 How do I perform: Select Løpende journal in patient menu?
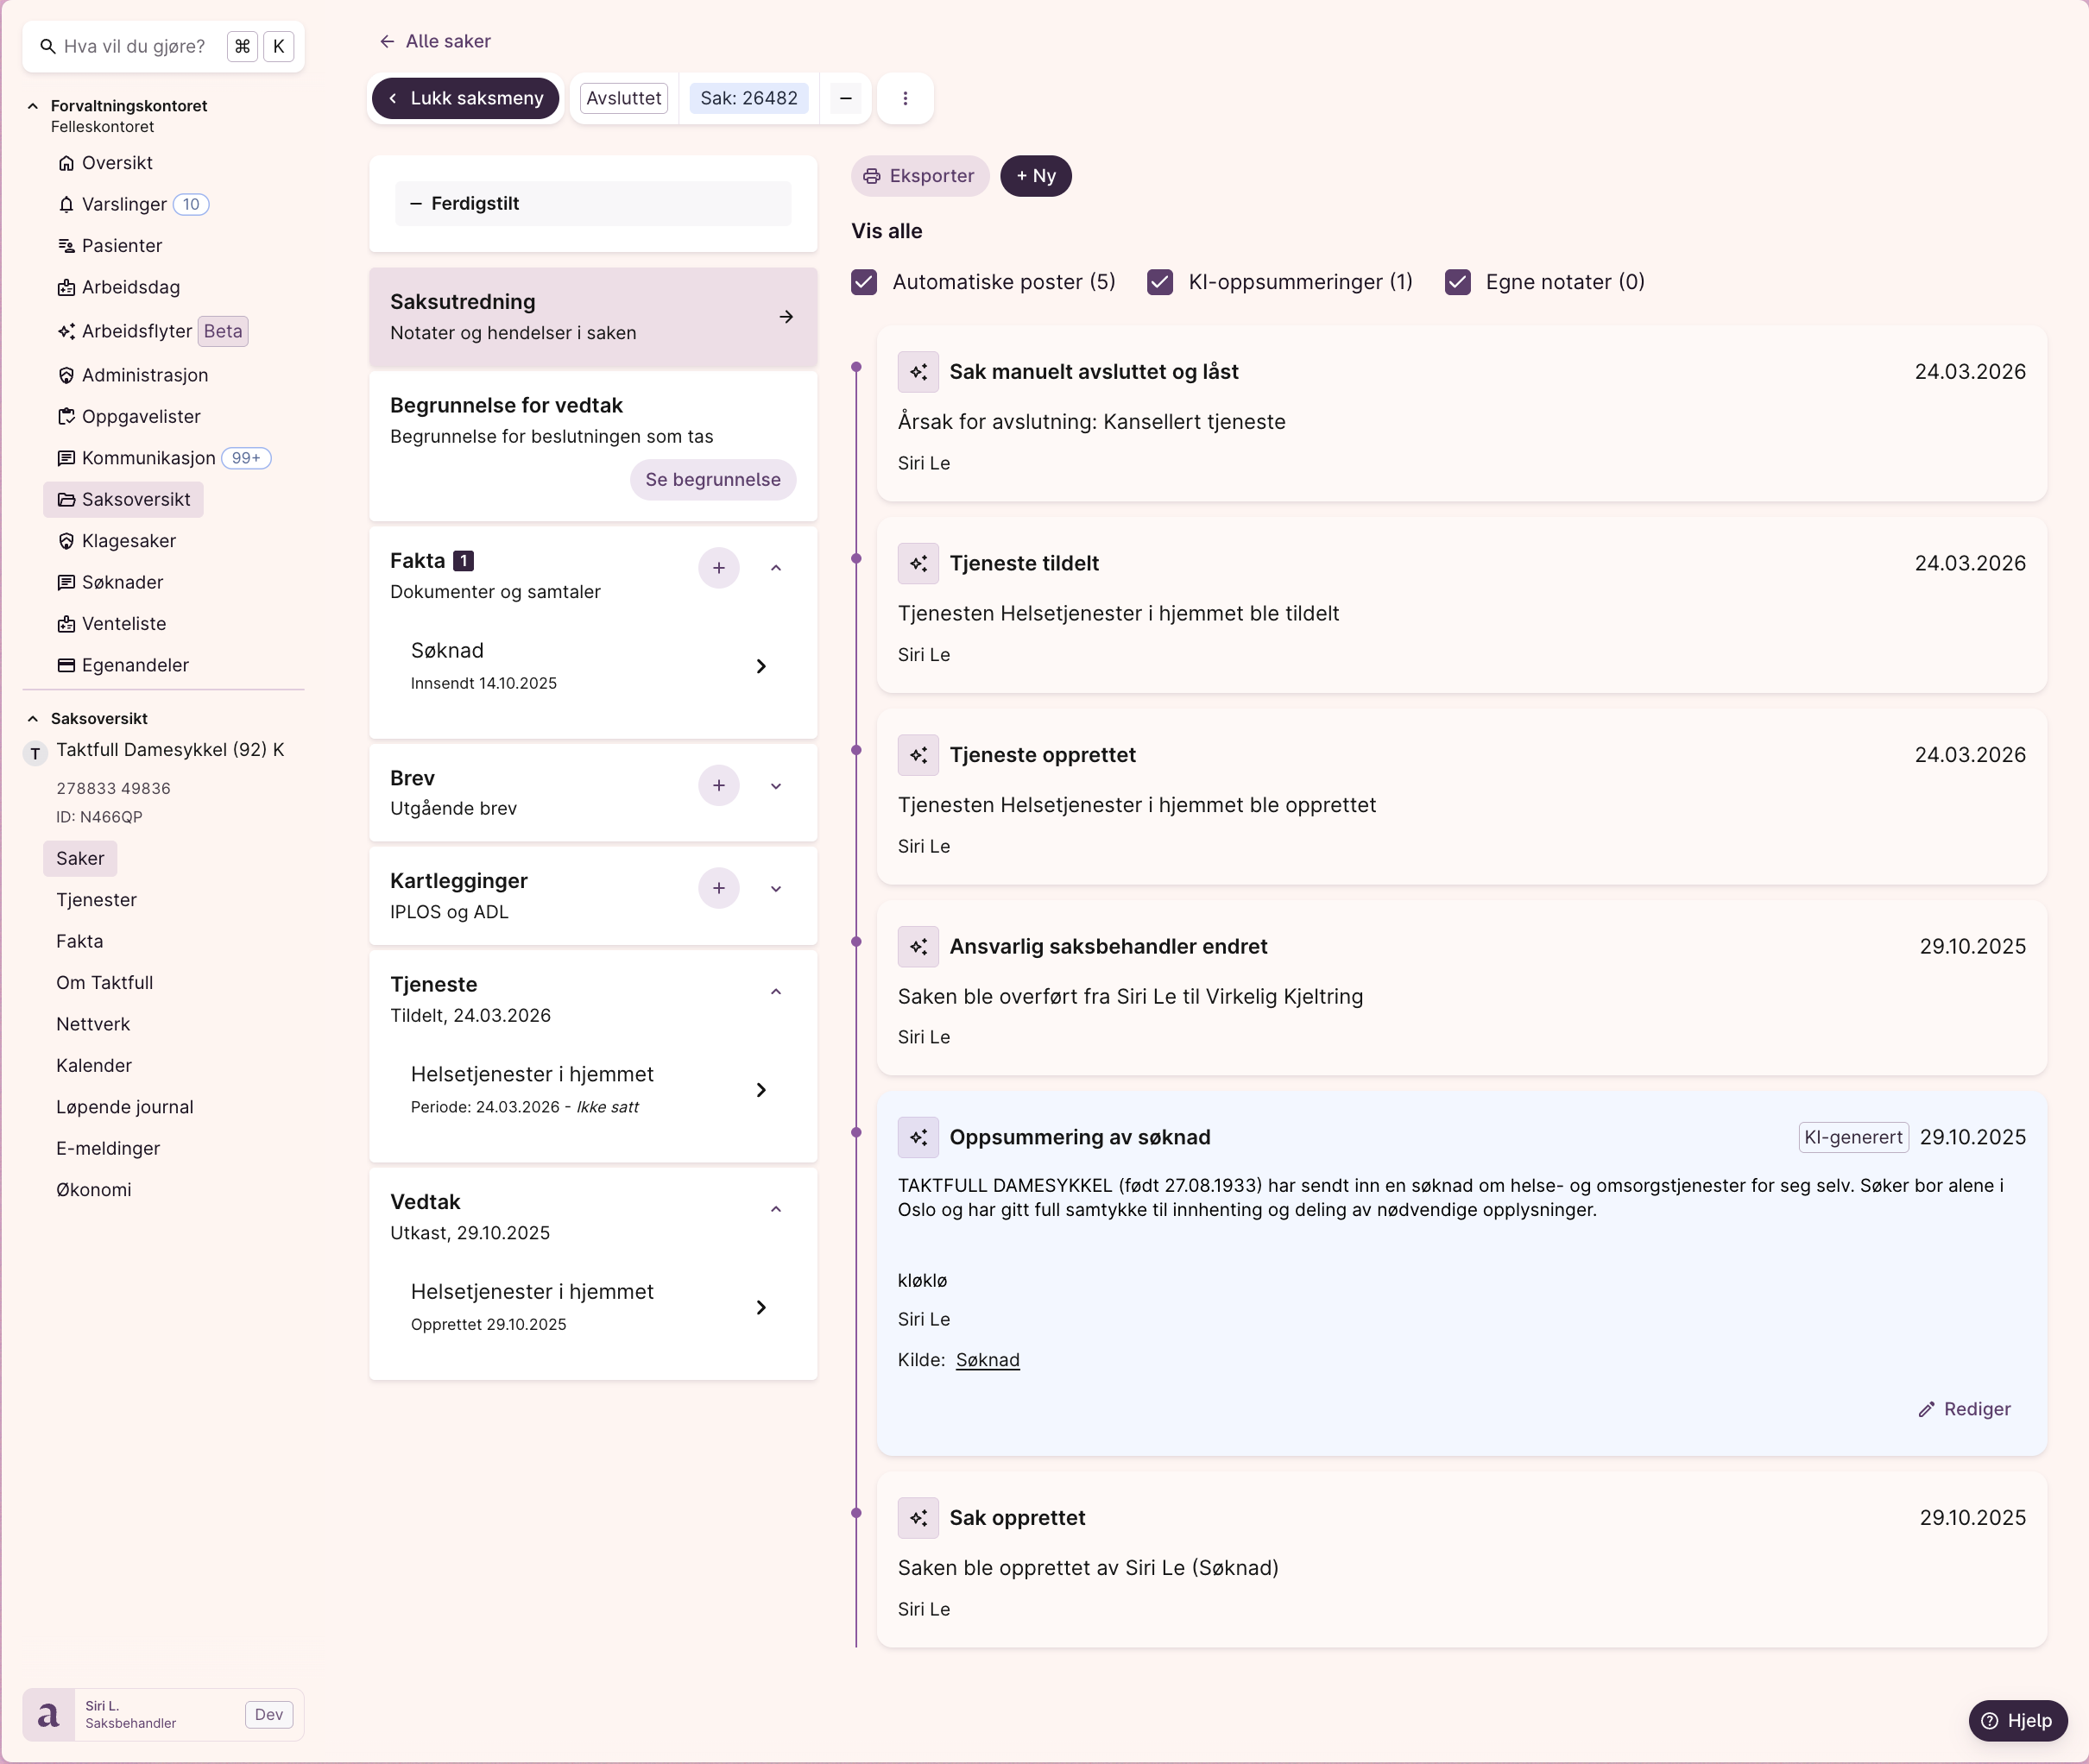pos(125,1107)
